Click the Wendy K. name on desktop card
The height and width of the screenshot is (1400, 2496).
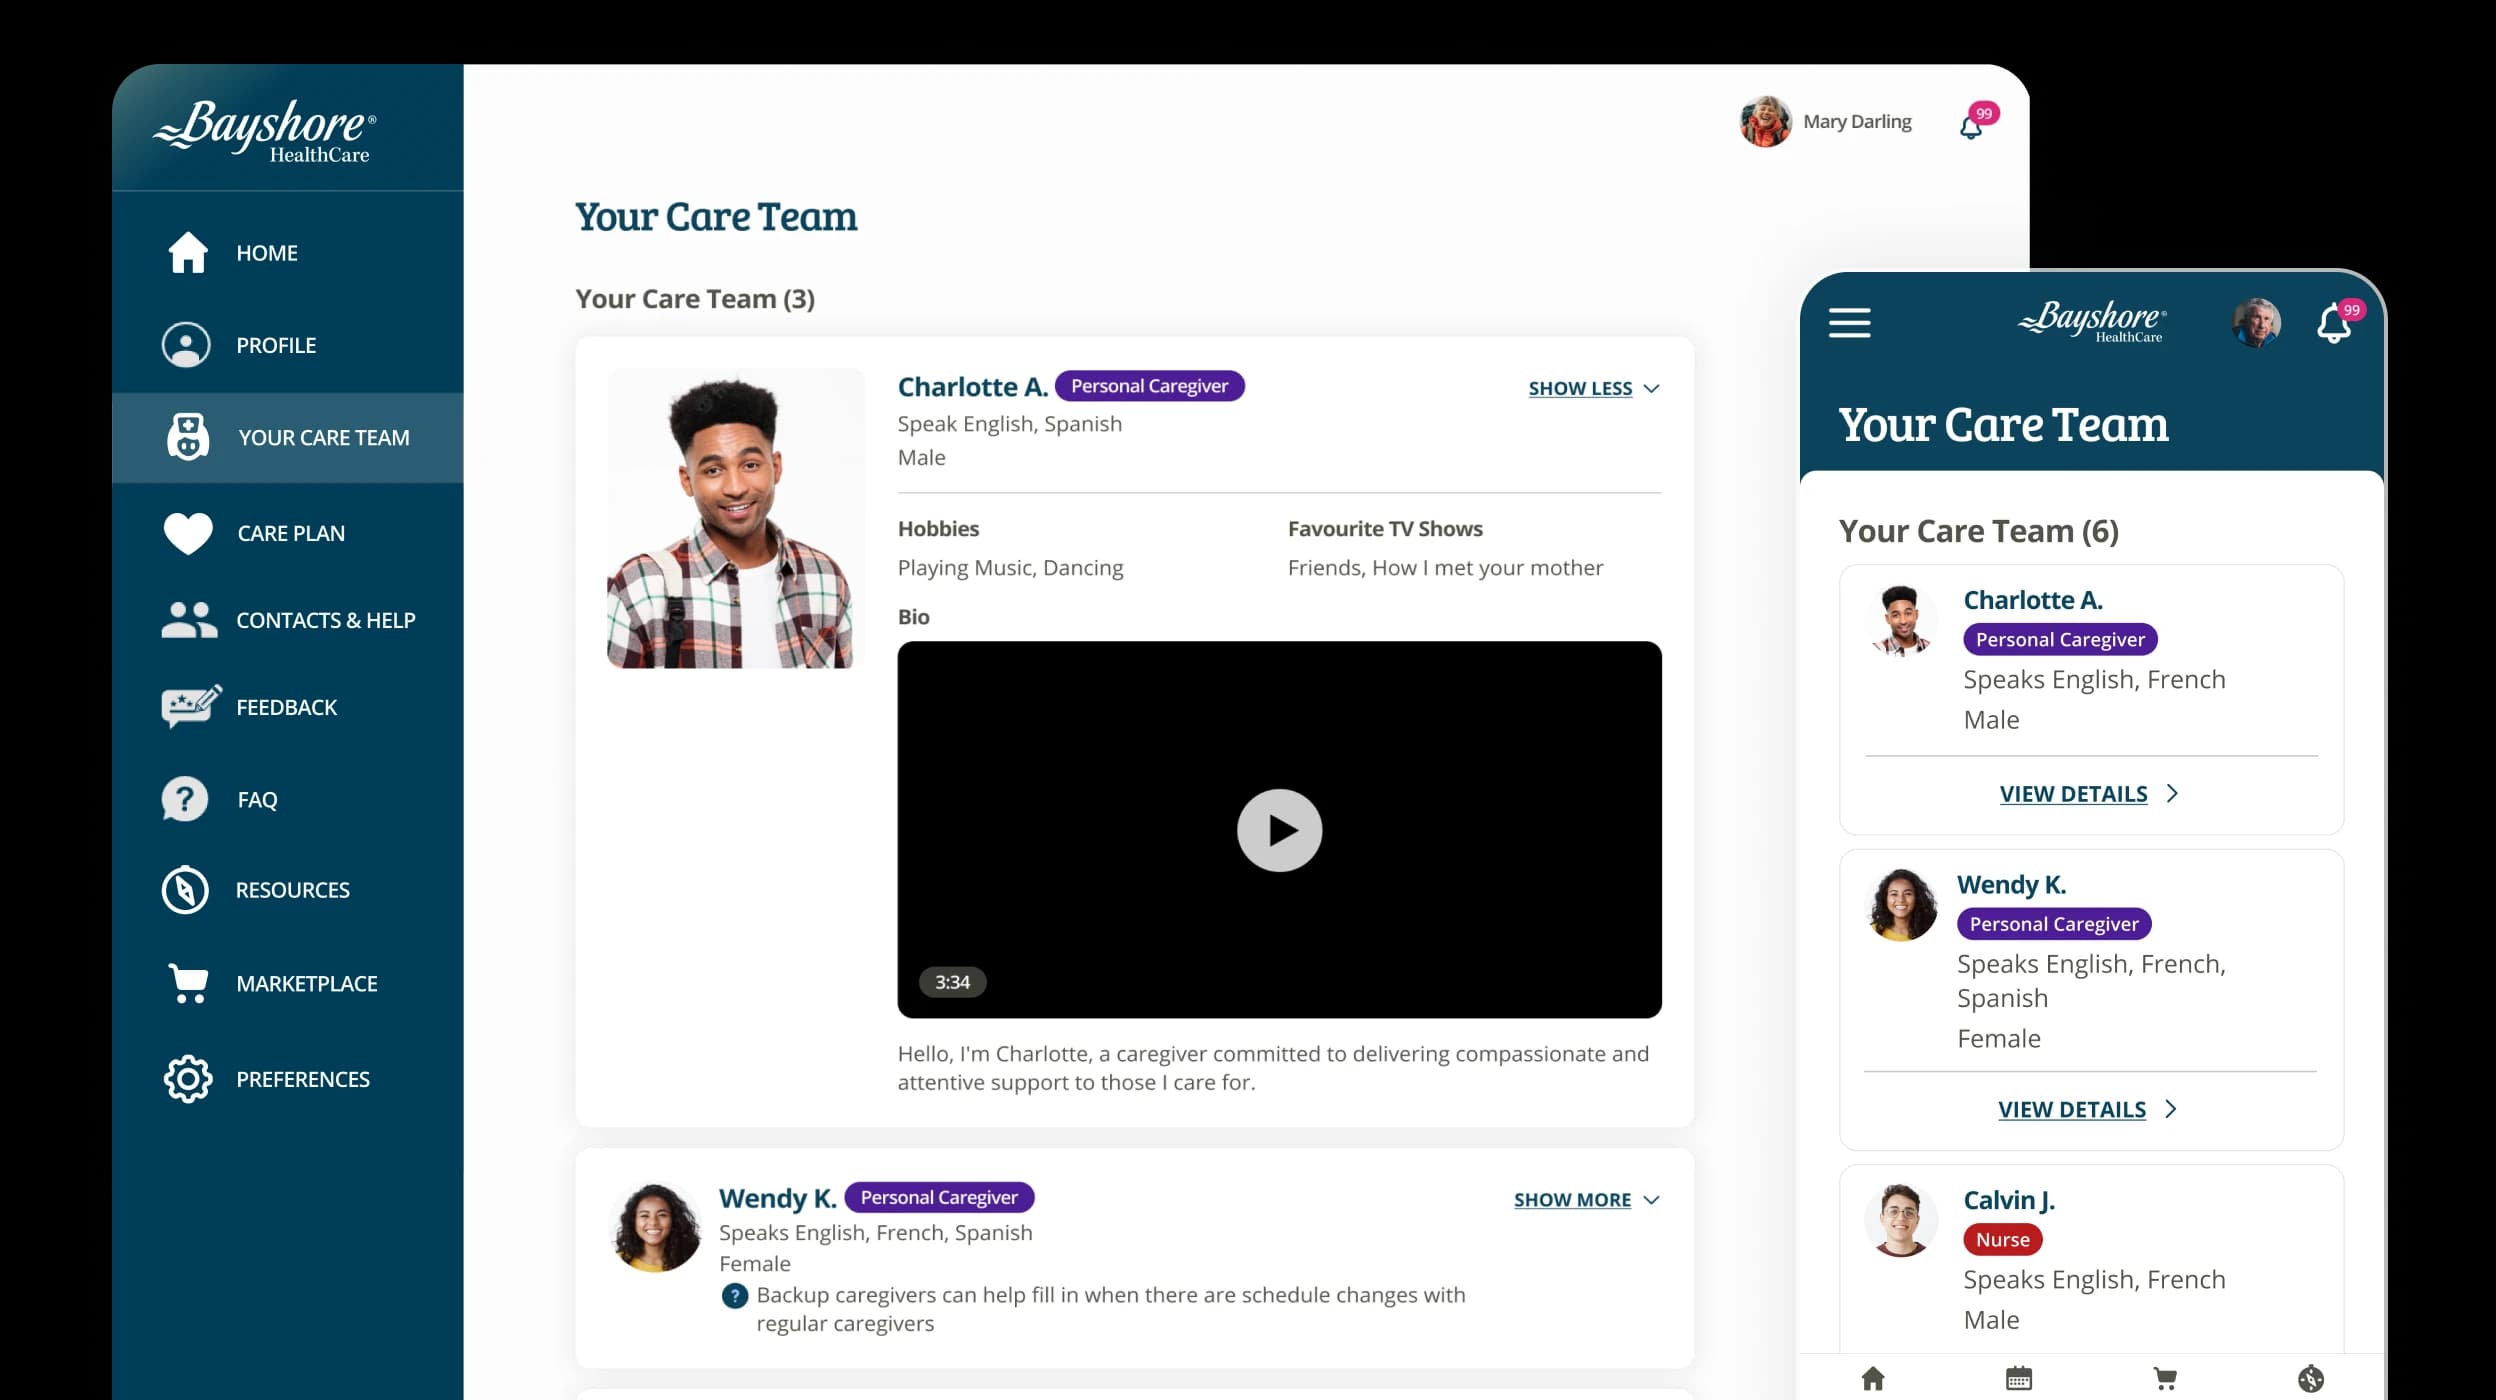click(x=777, y=1198)
